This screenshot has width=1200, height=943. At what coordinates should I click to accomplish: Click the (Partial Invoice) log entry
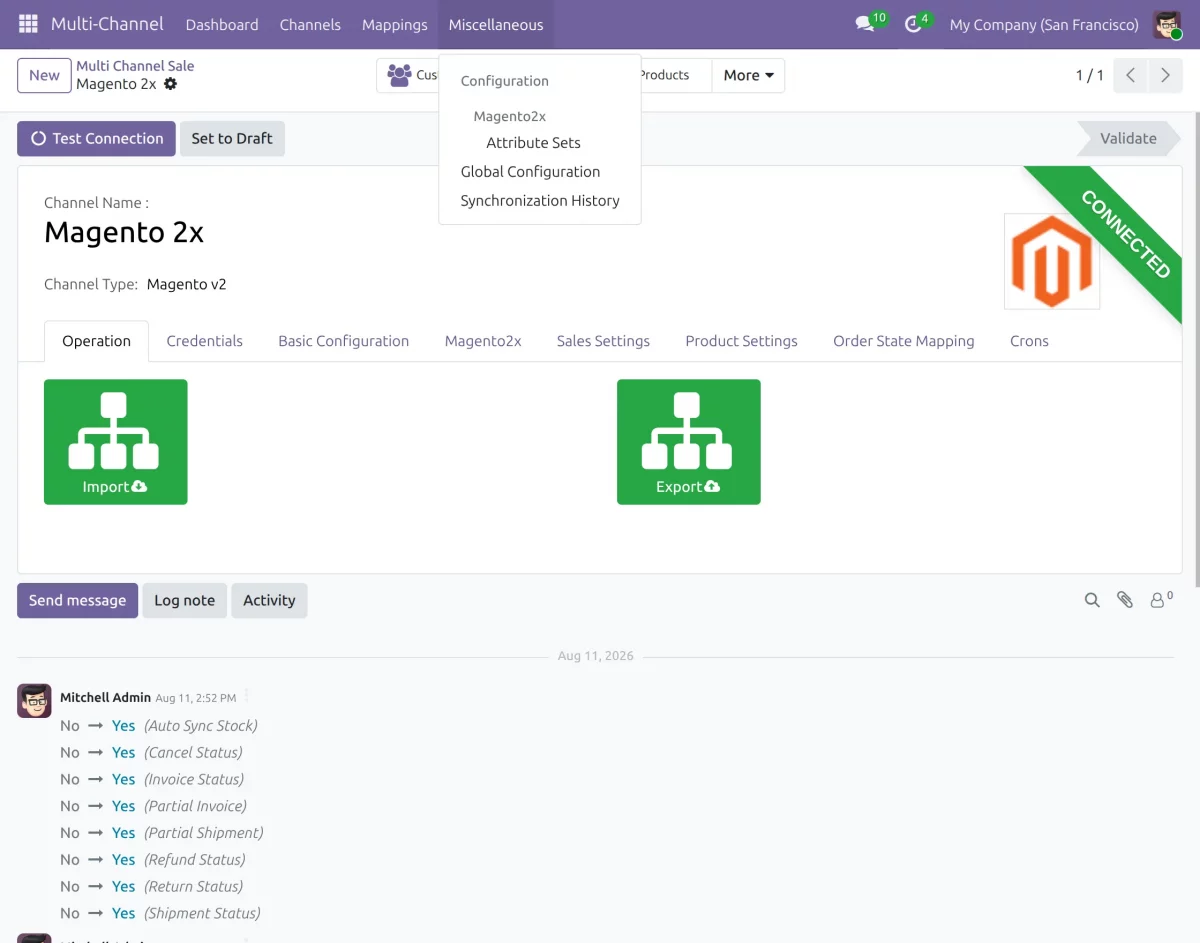coord(195,806)
